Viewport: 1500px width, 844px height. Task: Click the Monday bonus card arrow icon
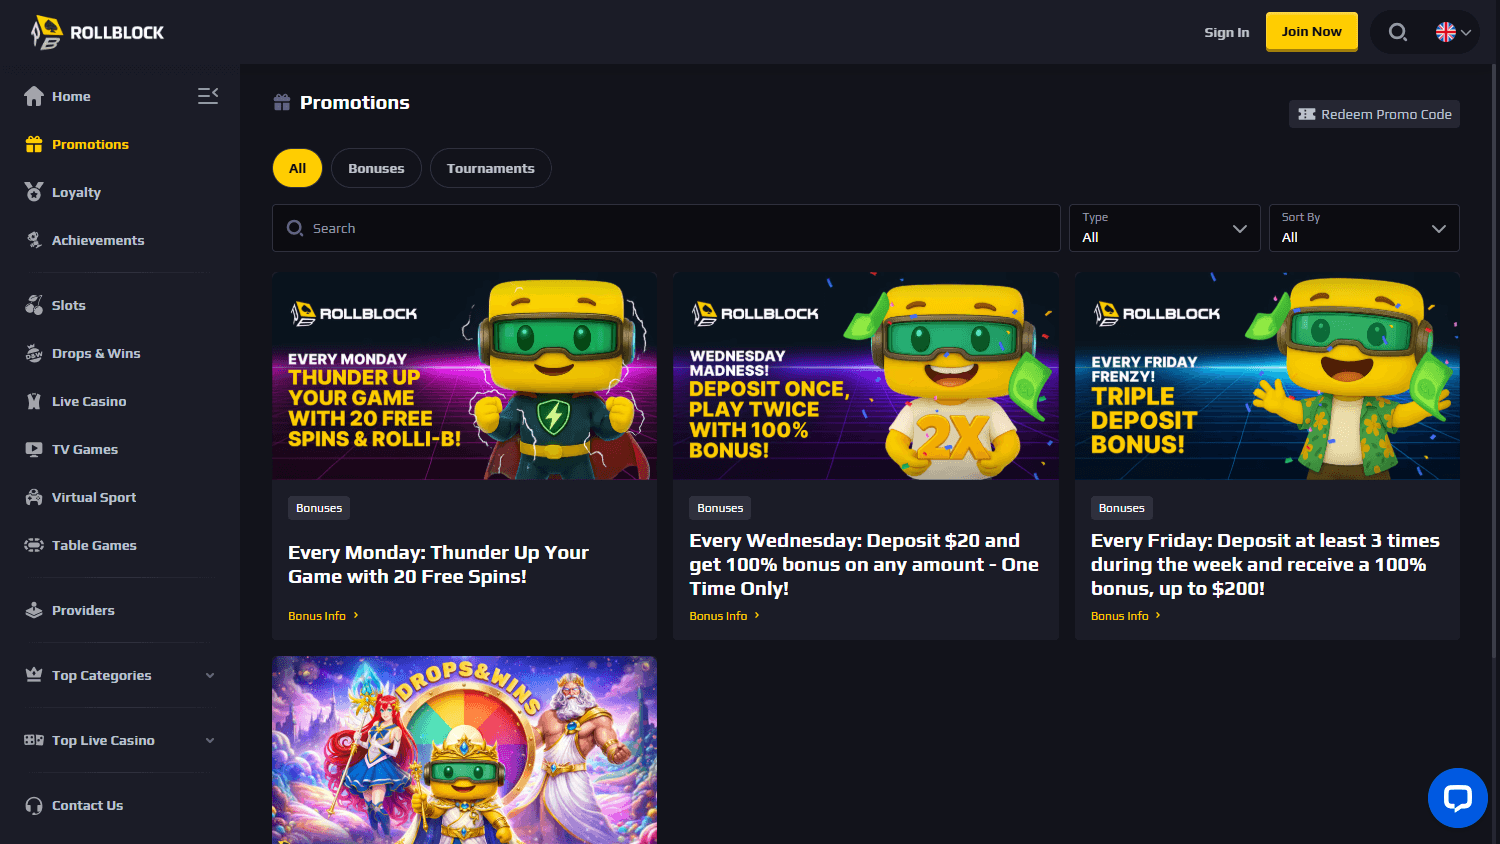(356, 615)
